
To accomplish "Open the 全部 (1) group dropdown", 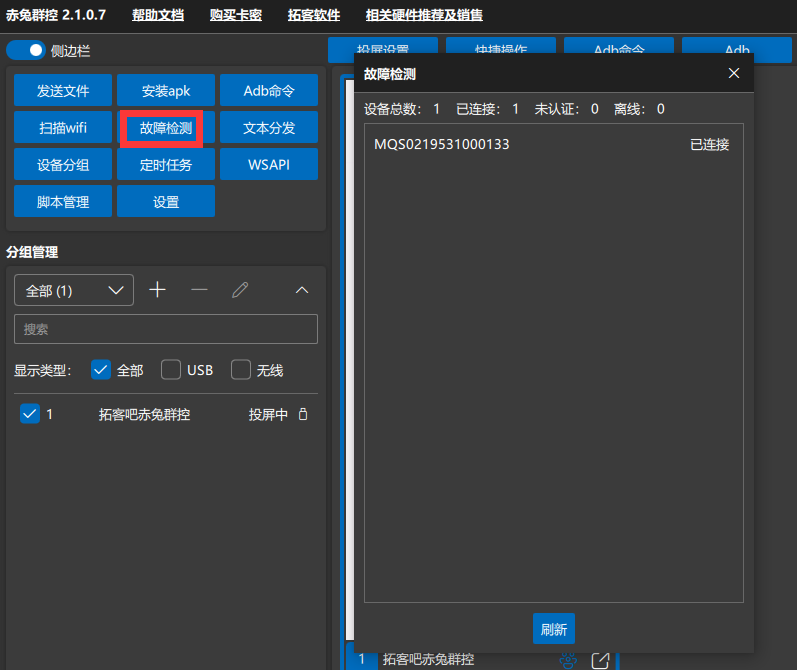I will [x=74, y=291].
